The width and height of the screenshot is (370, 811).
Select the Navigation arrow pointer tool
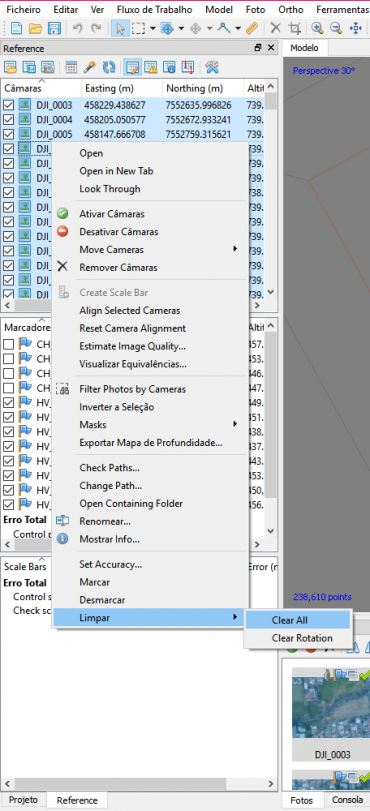point(120,29)
